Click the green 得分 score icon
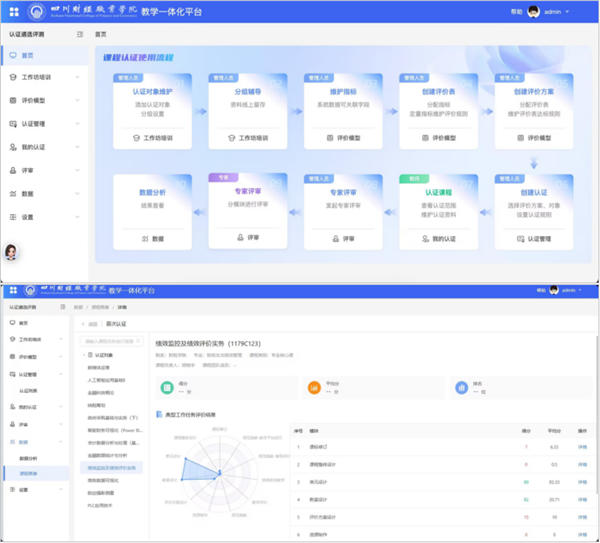The height and width of the screenshot is (543, 600). [x=165, y=386]
